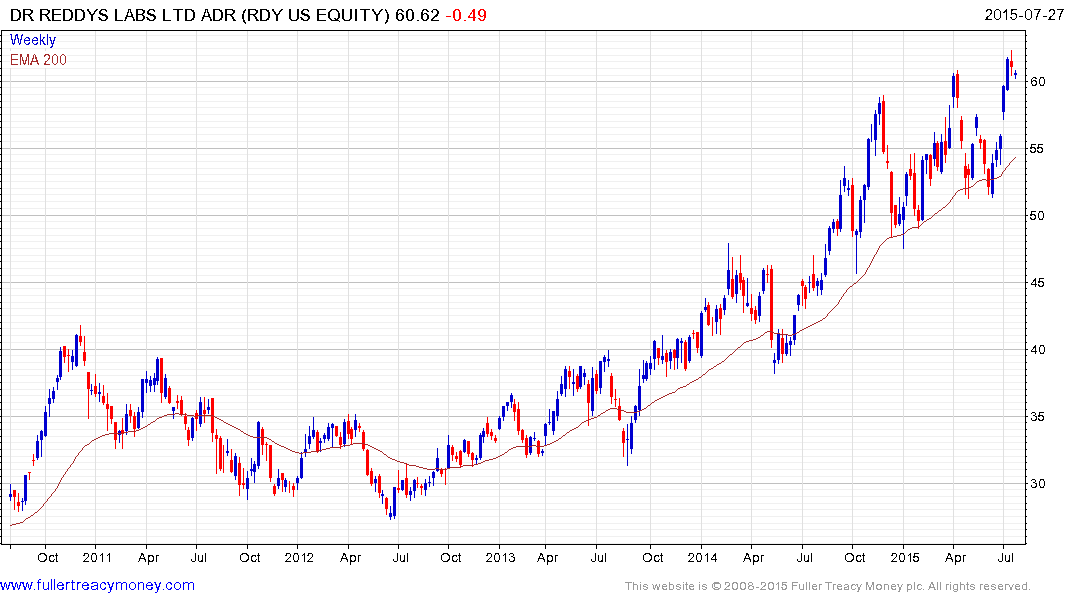Click the 60 price axis label

(x=1038, y=82)
